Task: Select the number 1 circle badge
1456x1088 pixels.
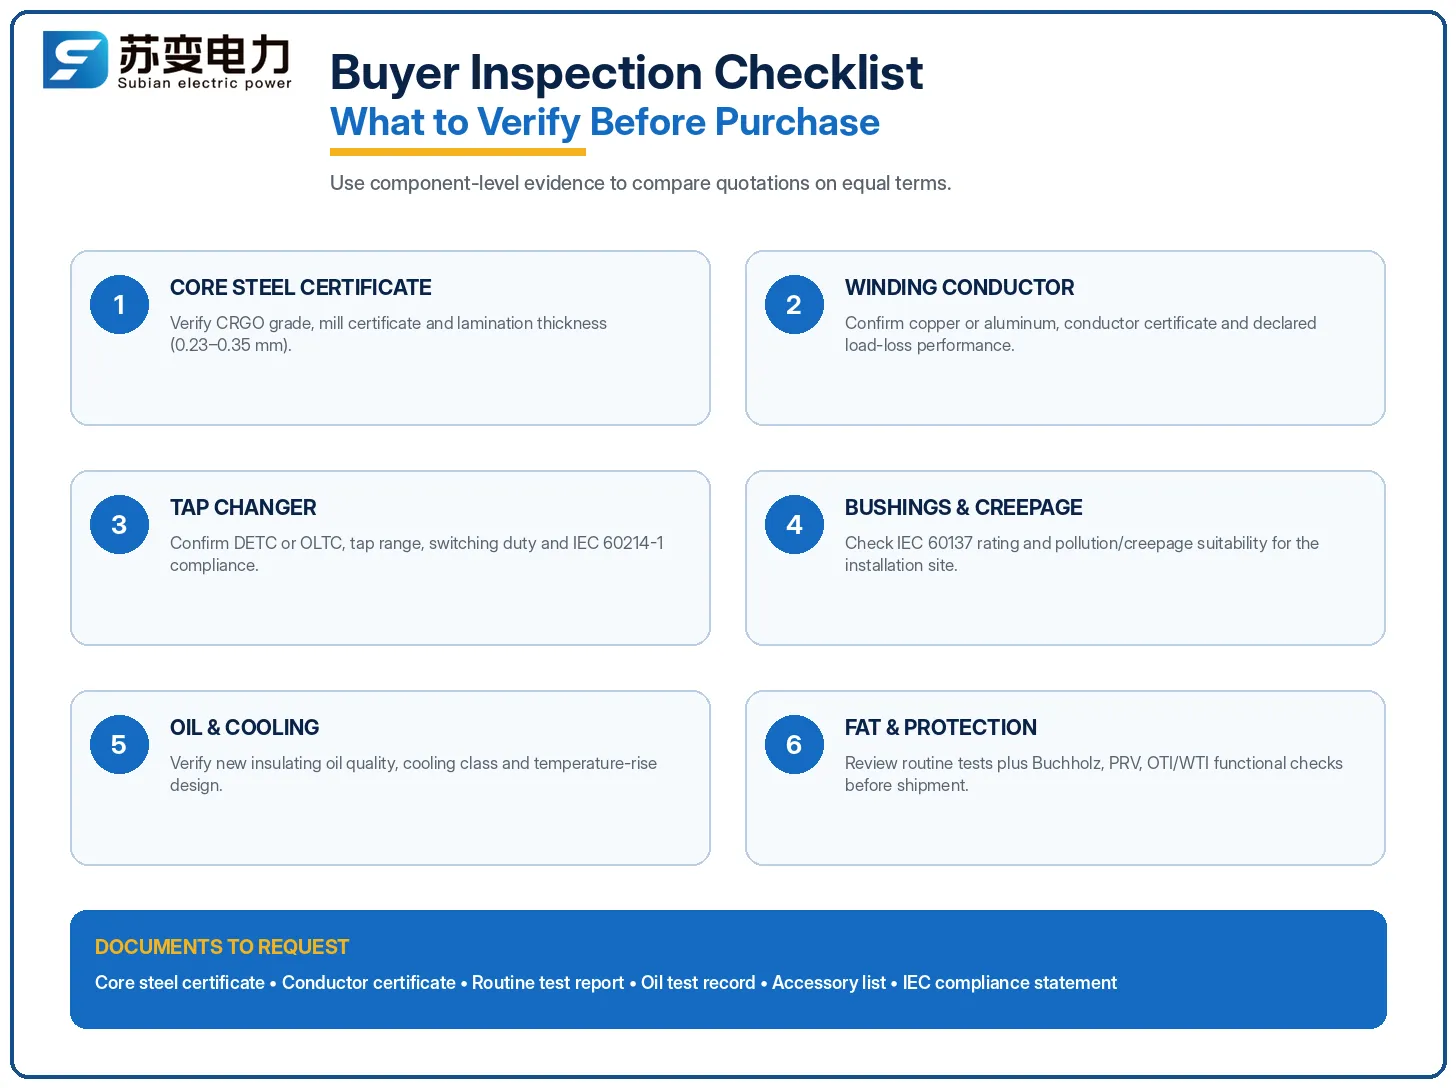Action: pyautogui.click(x=119, y=304)
